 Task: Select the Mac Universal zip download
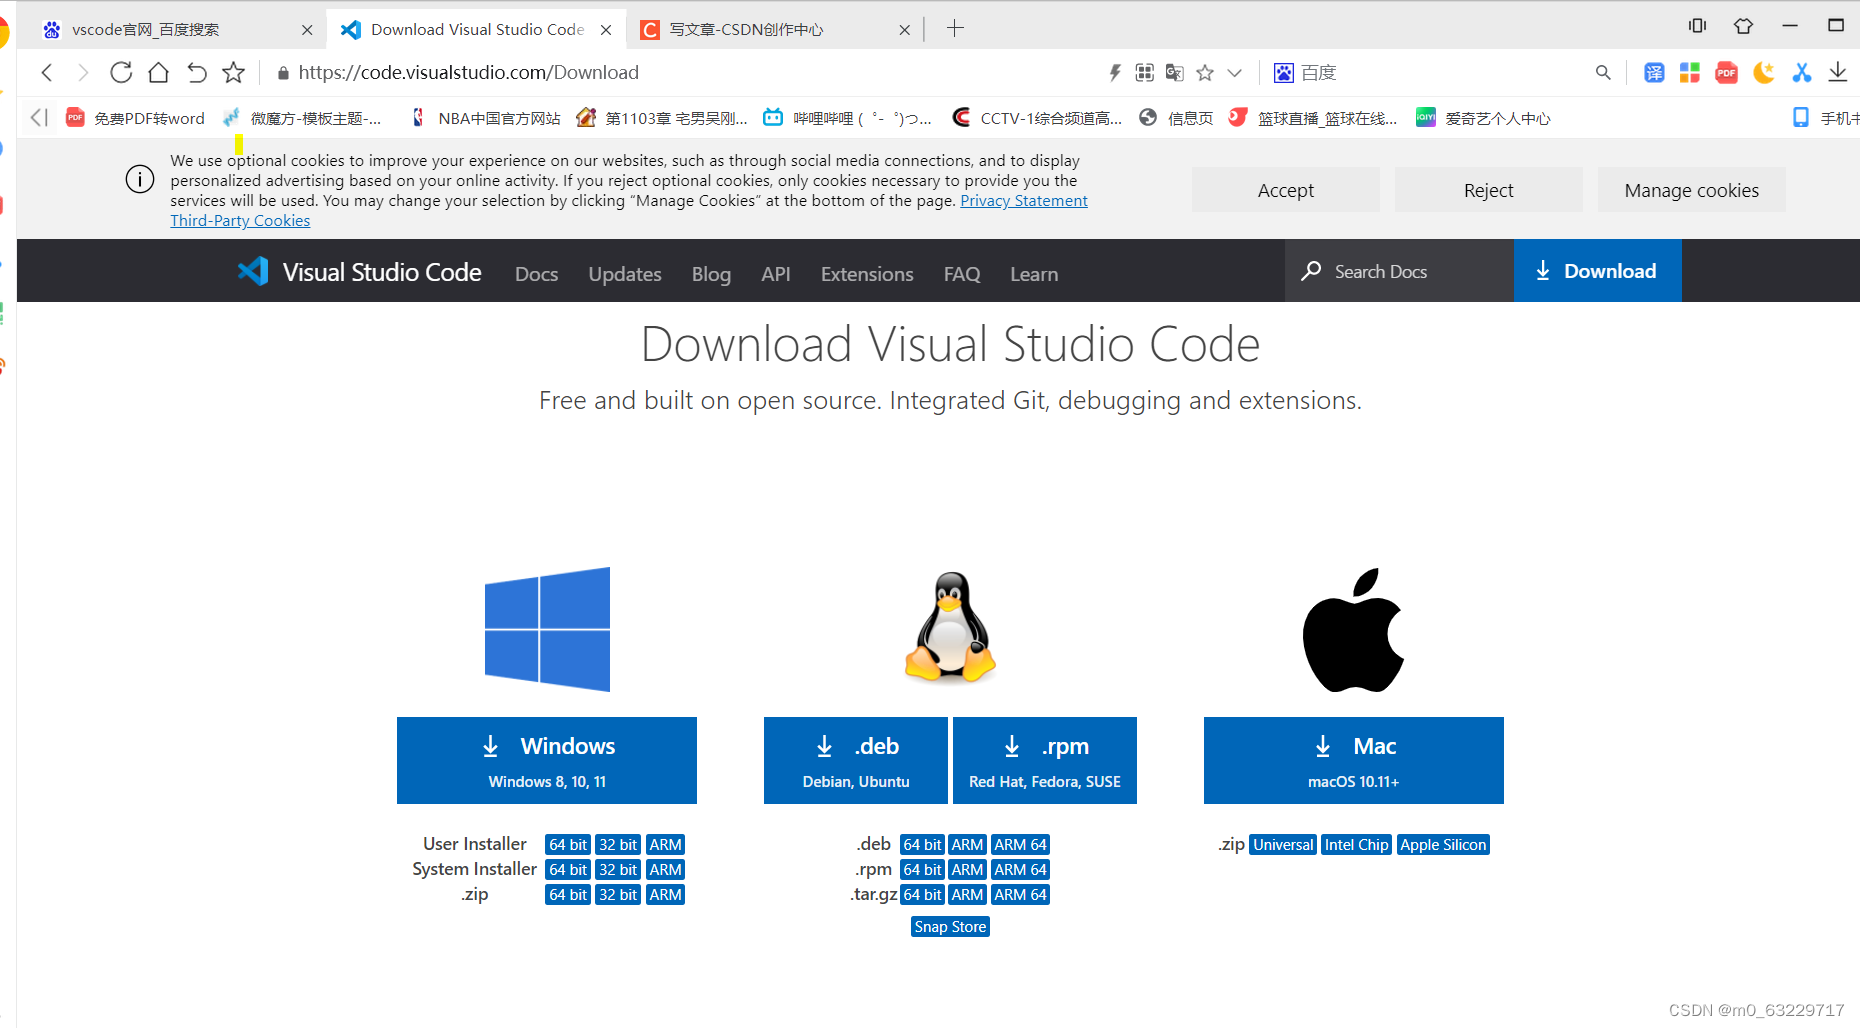tap(1283, 845)
